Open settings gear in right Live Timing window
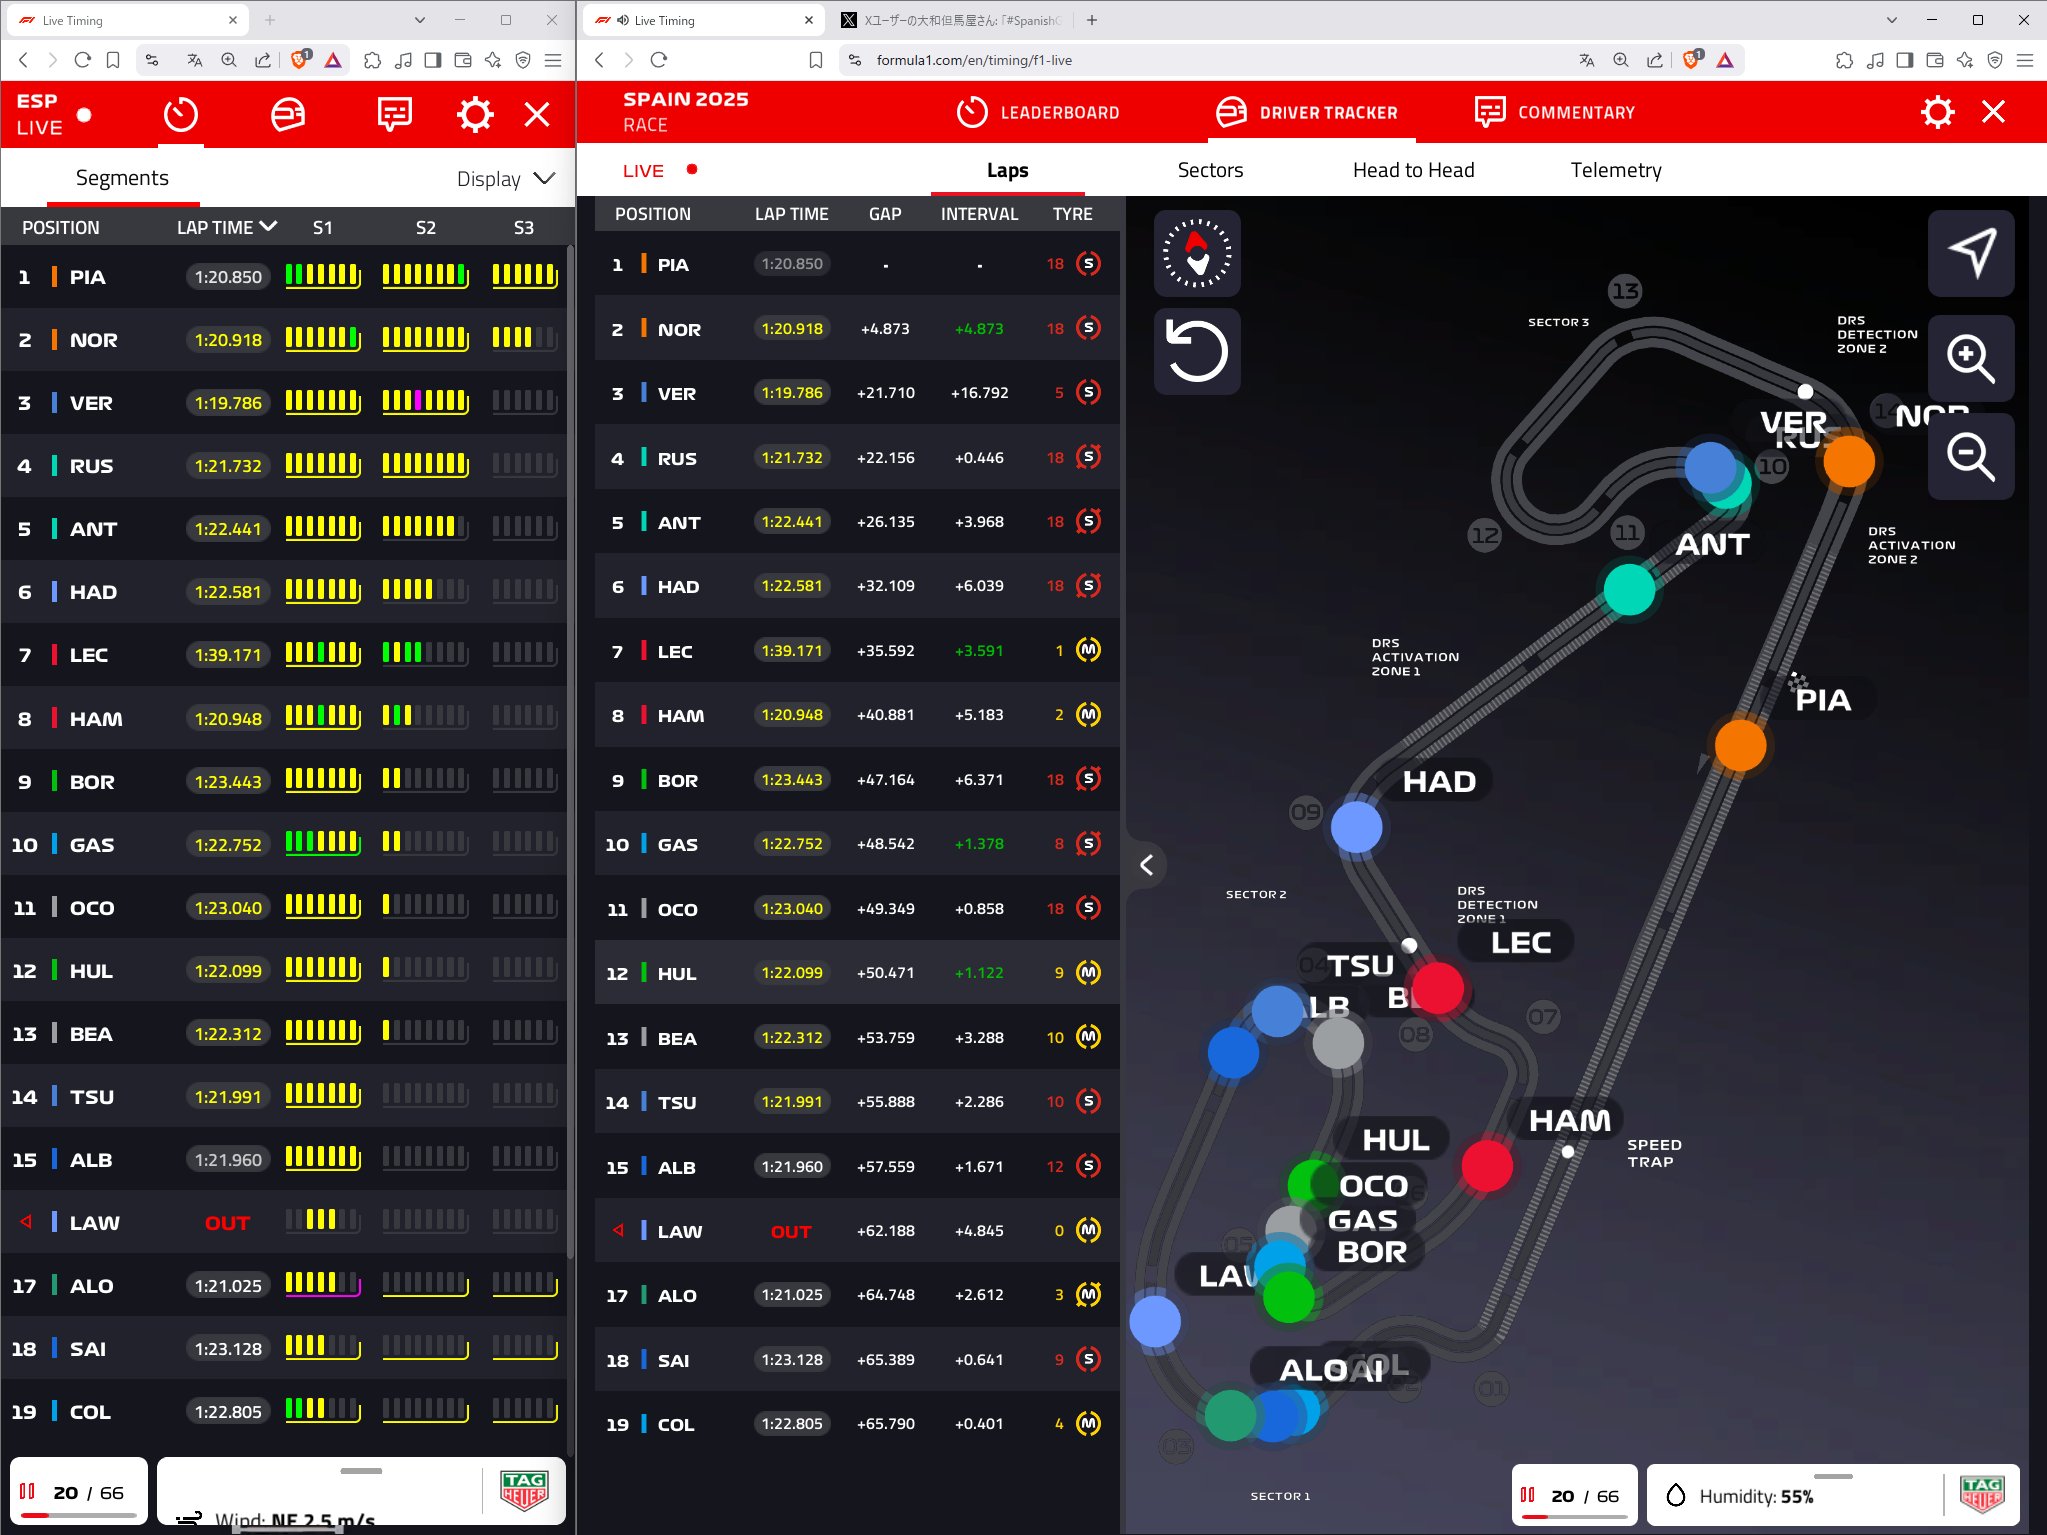Image resolution: width=2047 pixels, height=1535 pixels. tap(1937, 112)
